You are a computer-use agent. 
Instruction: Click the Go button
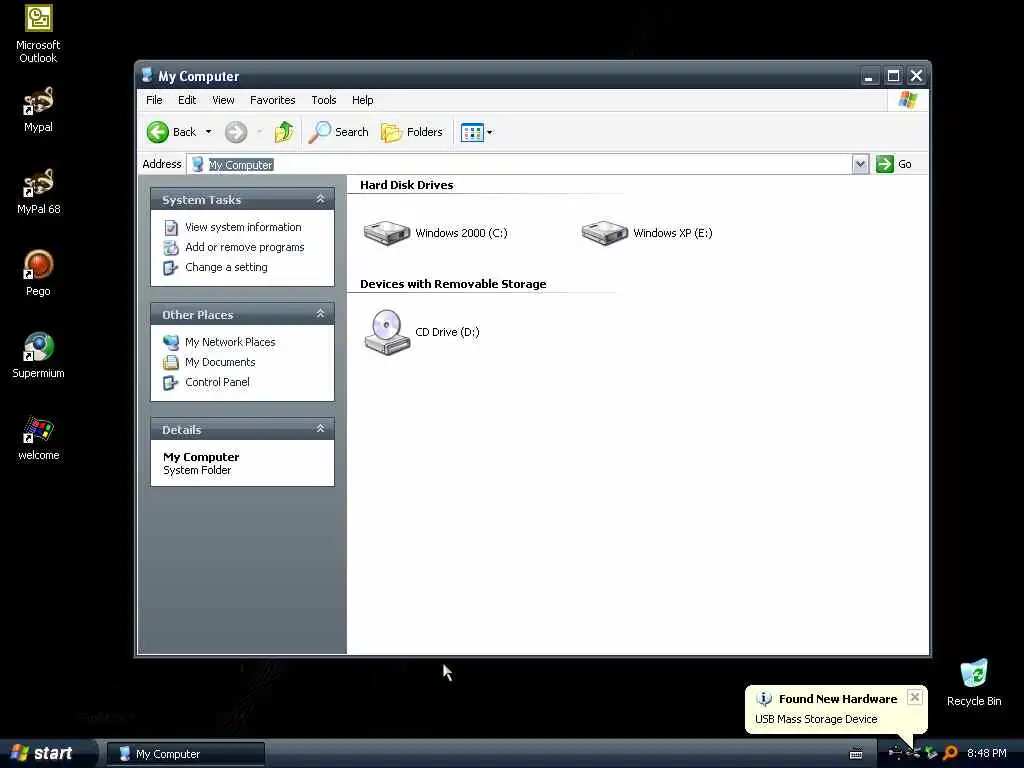coord(894,164)
